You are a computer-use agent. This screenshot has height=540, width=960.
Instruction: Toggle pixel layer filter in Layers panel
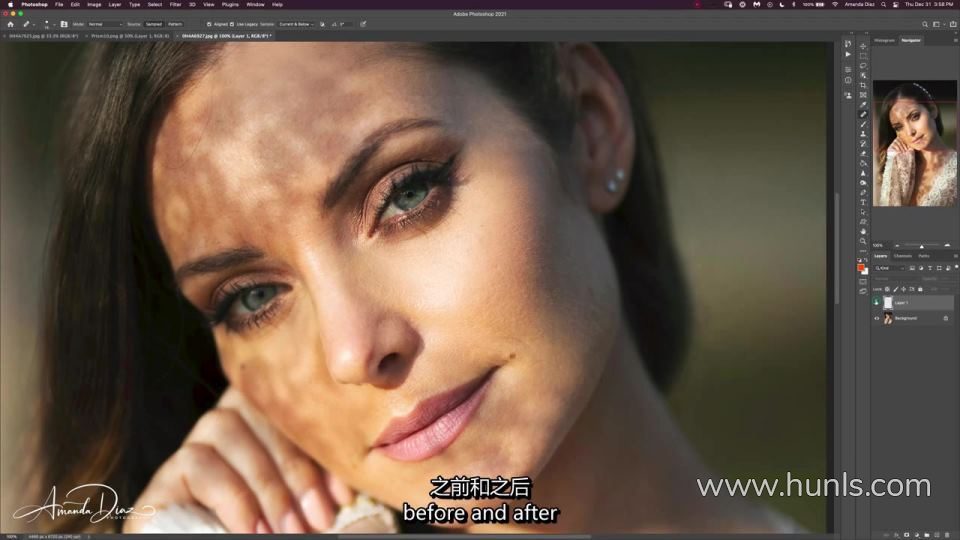pyautogui.click(x=912, y=268)
